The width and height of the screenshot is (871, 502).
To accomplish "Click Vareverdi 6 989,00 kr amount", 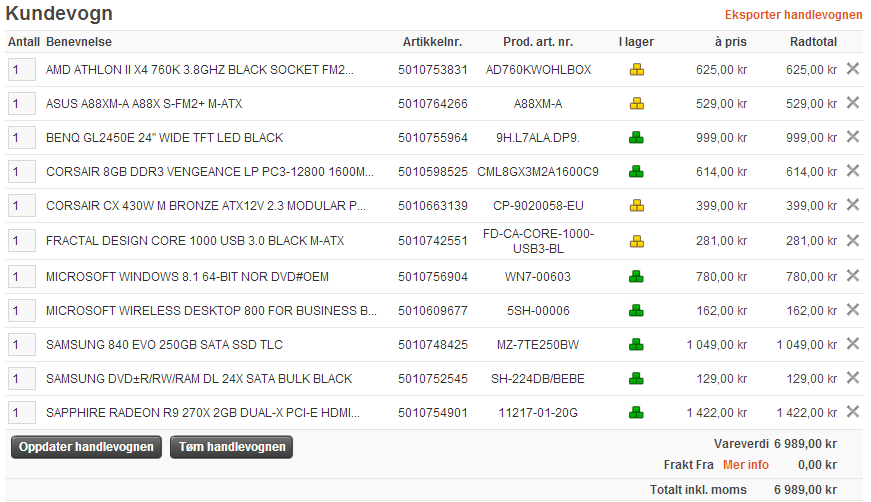I will (x=805, y=444).
